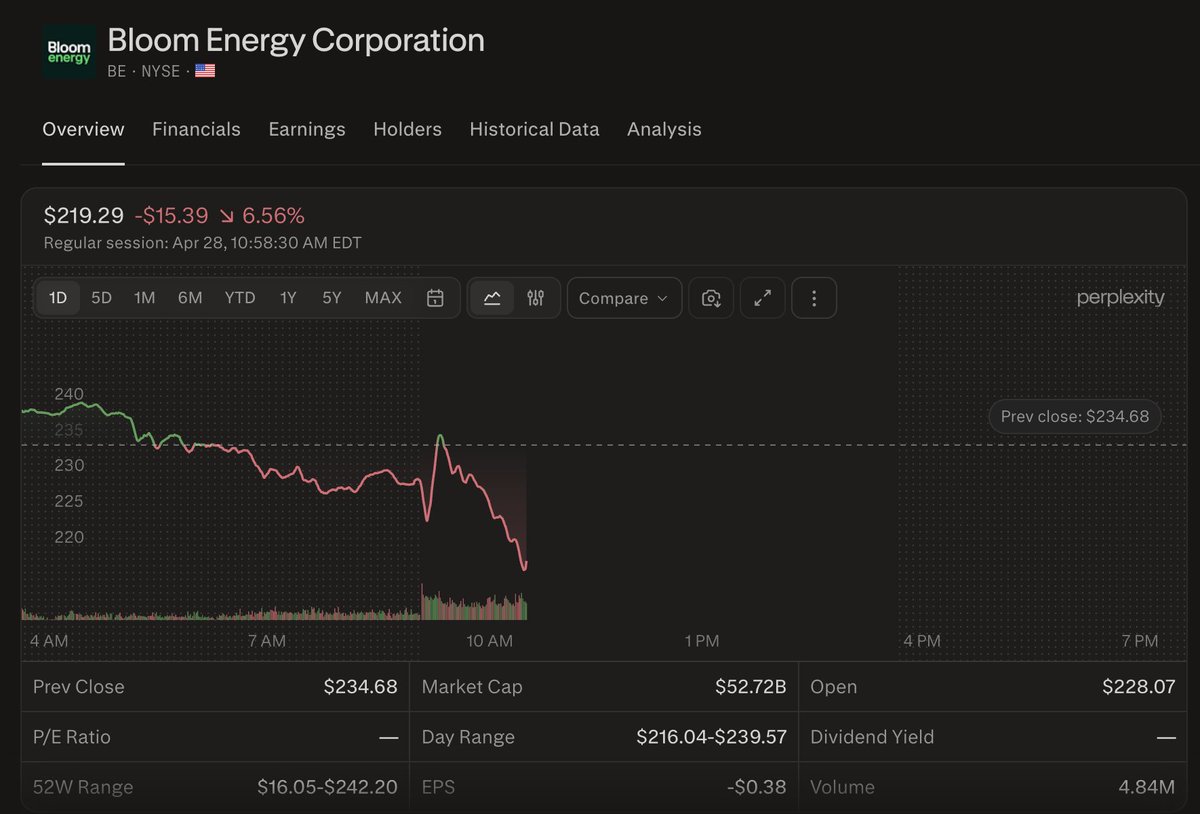Viewport: 1200px width, 814px height.
Task: Click the Prev close: $234.68 chart label
Action: [1075, 416]
